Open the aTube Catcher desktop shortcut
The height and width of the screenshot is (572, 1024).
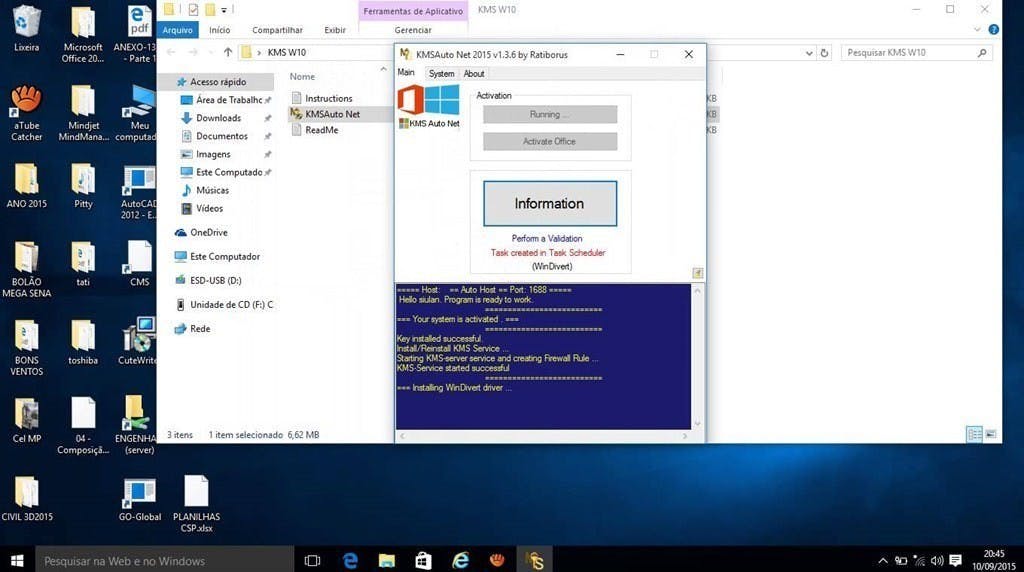point(26,112)
